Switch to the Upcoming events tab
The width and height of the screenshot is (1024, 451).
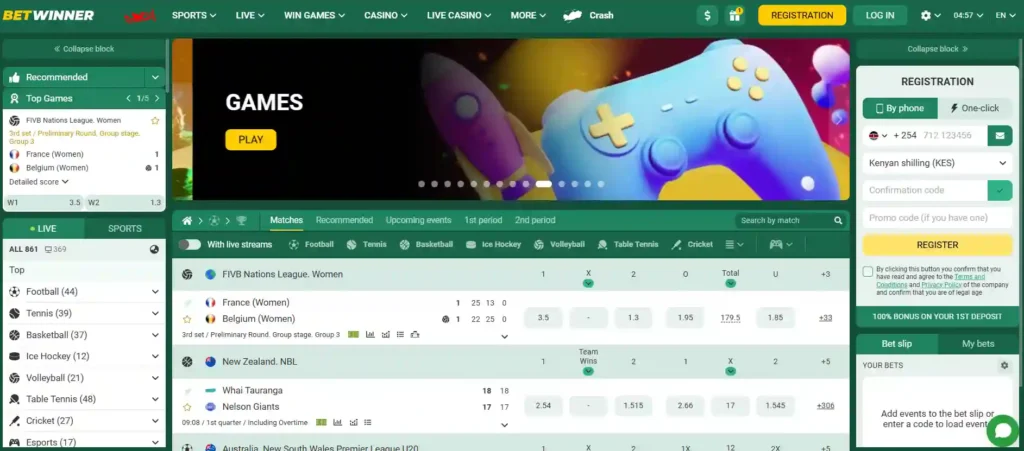[x=418, y=221]
